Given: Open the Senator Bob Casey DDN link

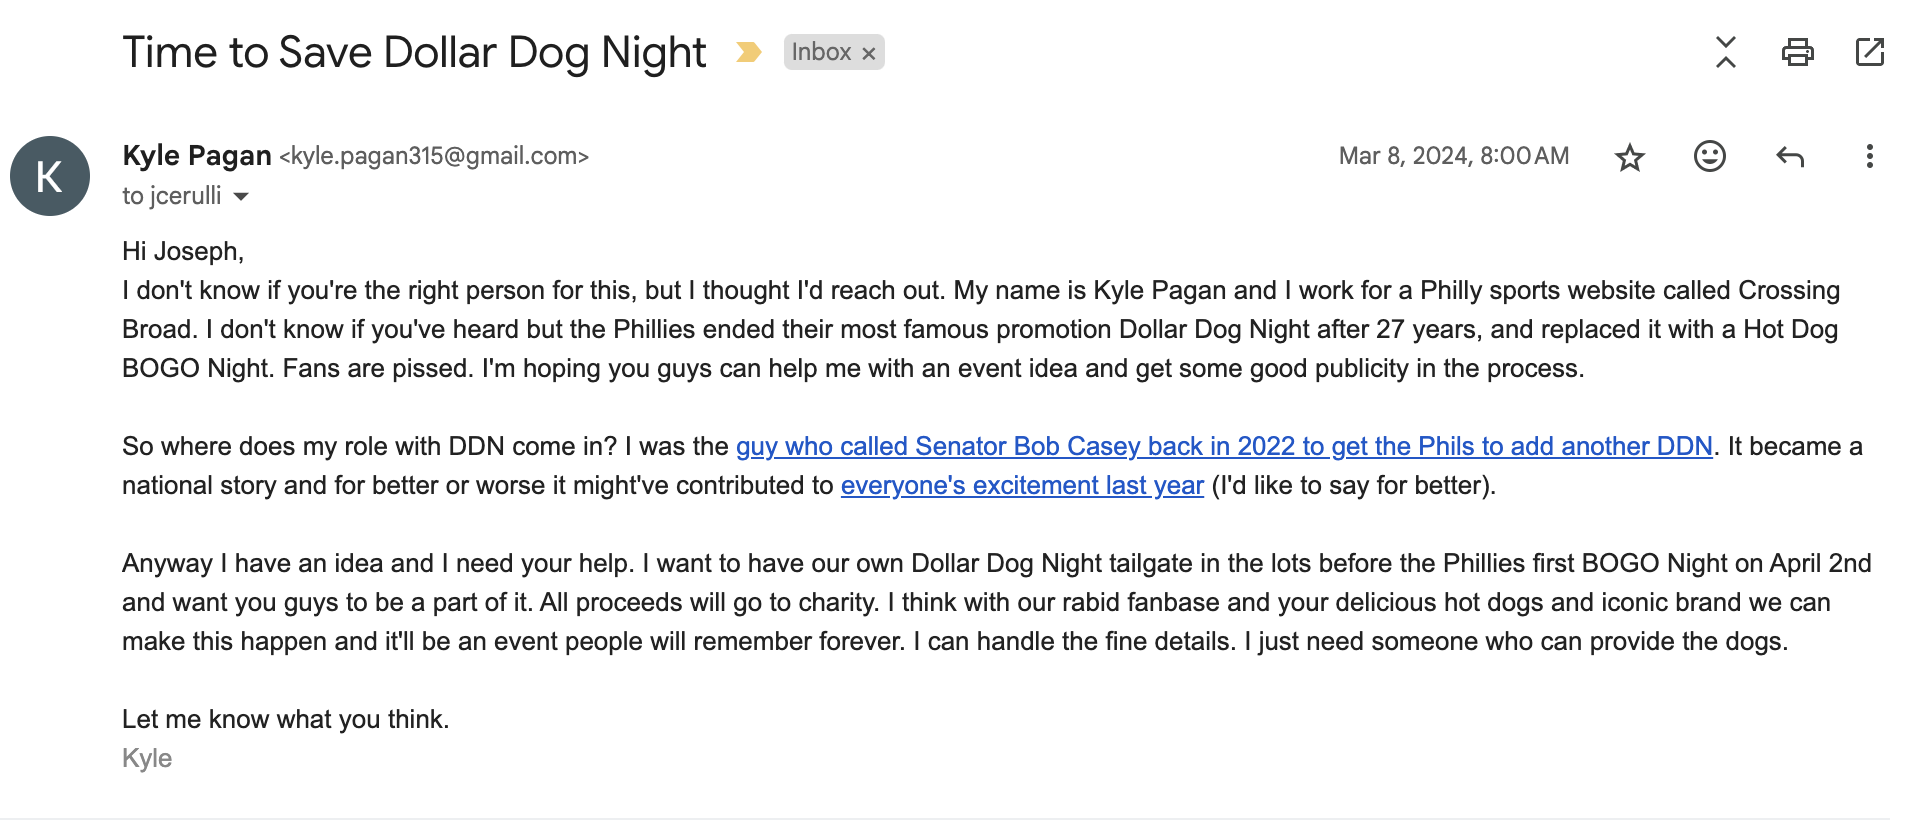Looking at the screenshot, I should (x=1224, y=446).
